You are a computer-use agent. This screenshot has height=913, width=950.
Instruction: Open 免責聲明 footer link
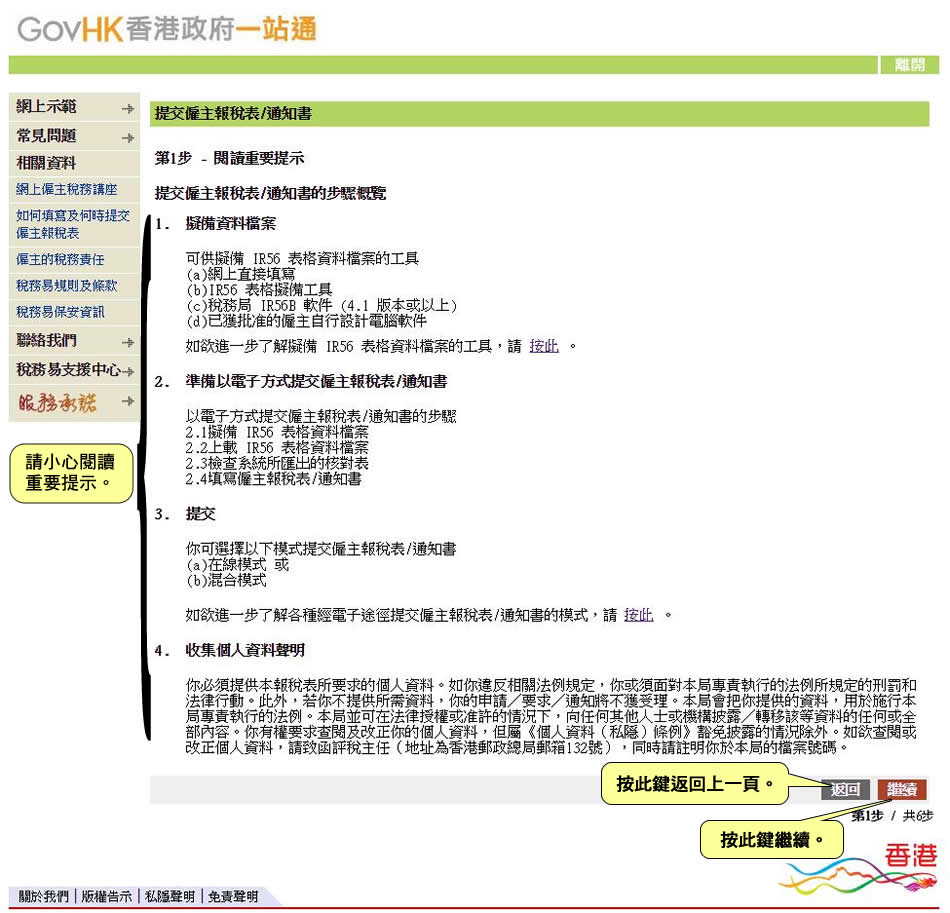pyautogui.click(x=233, y=896)
